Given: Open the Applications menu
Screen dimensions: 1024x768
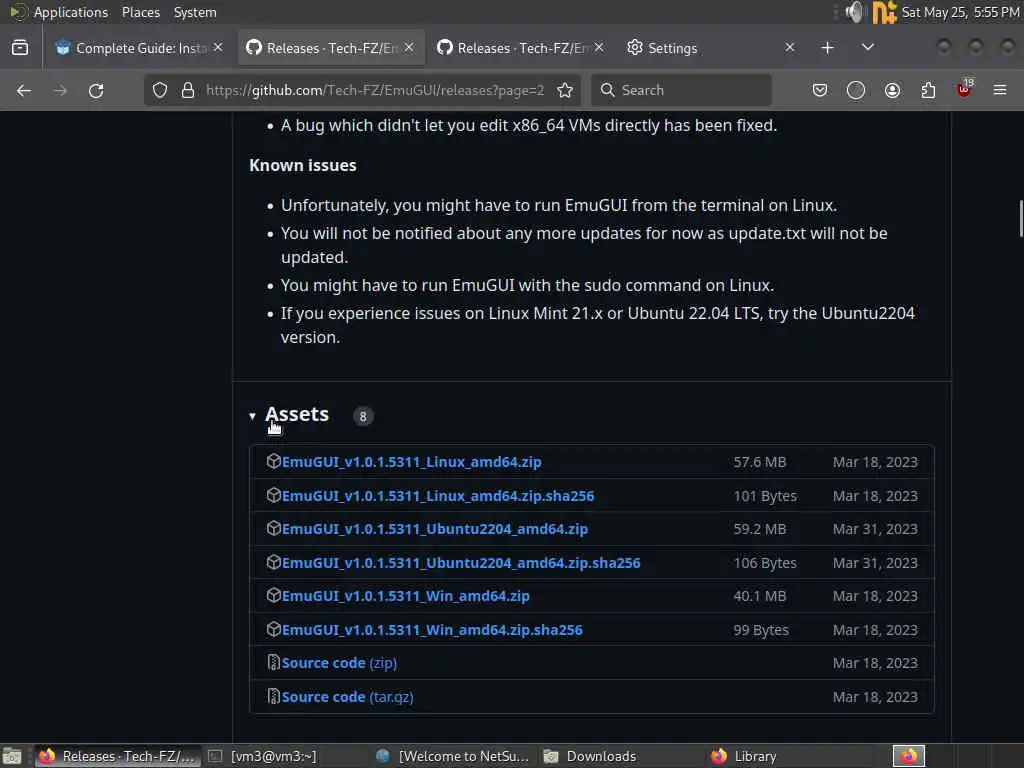Looking at the screenshot, I should [71, 12].
